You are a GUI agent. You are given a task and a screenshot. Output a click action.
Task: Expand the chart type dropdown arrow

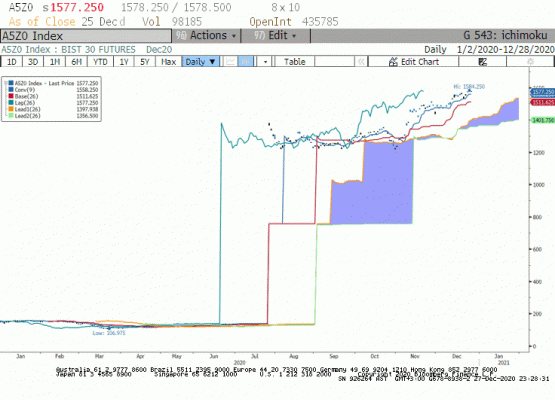coord(265,62)
